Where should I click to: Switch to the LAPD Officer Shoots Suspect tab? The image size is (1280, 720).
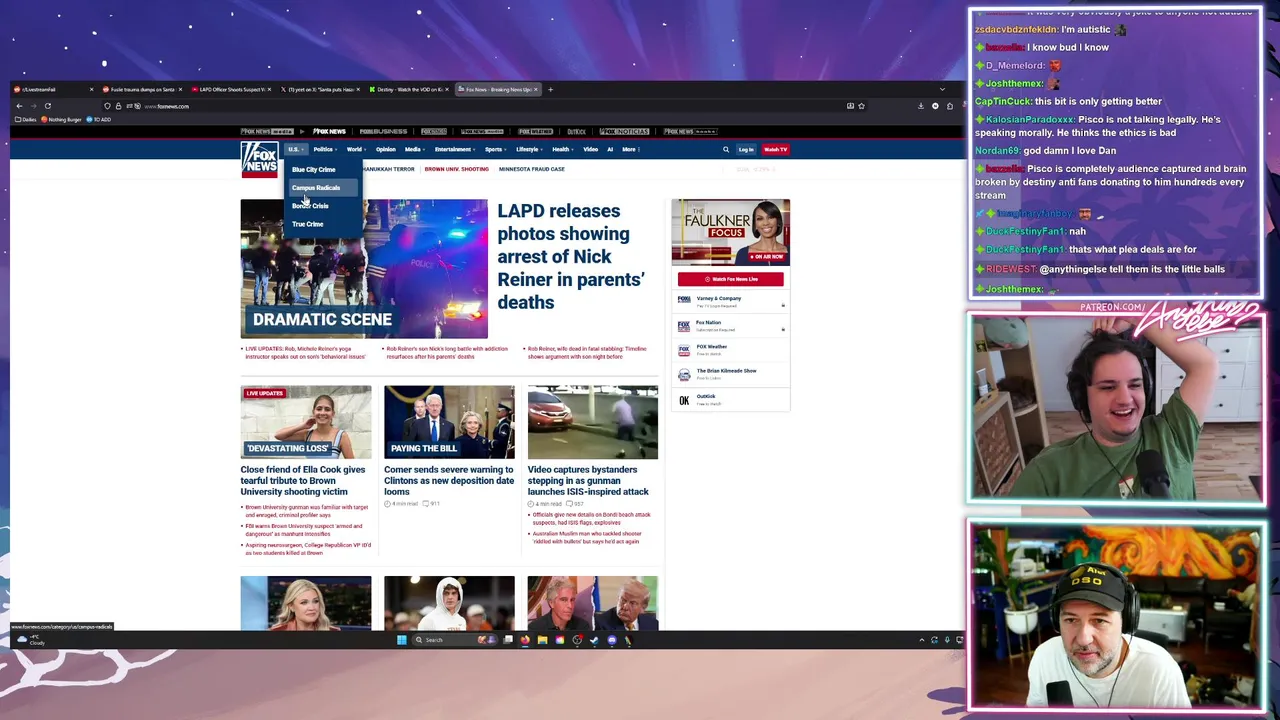pyautogui.click(x=231, y=89)
